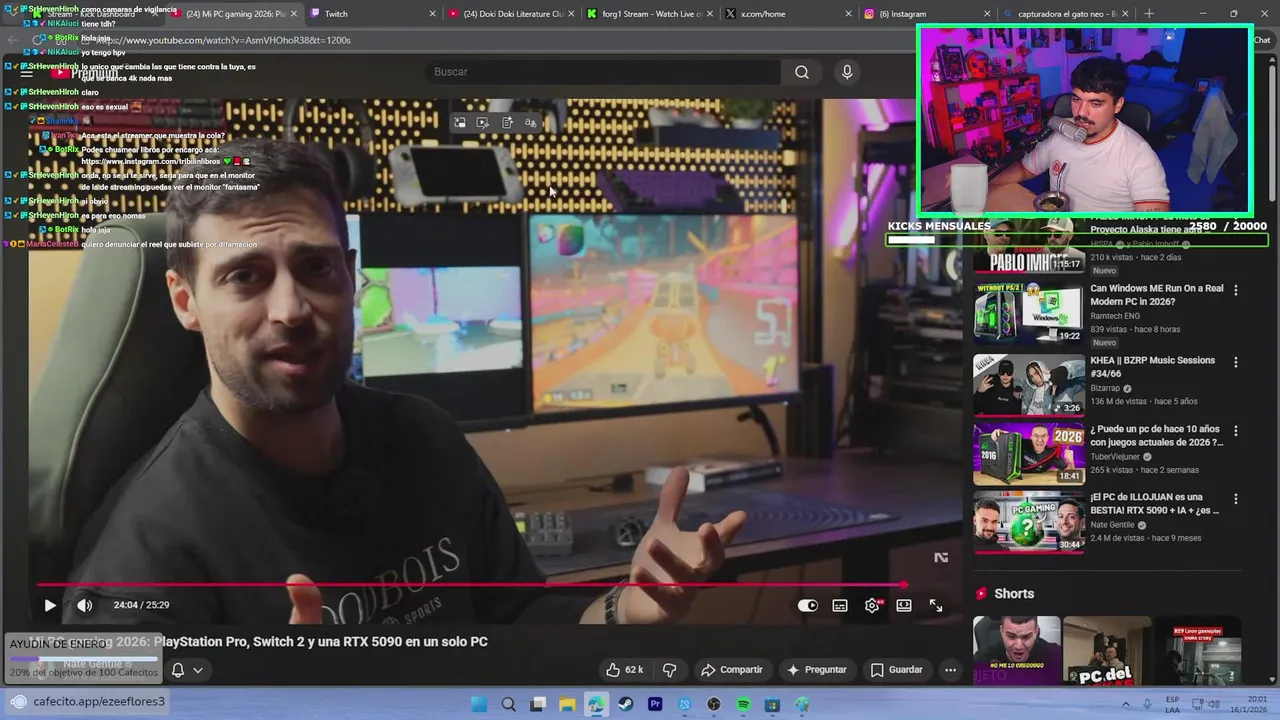Click the search magnifier button
The image size is (1280, 720).
pyautogui.click(x=802, y=72)
